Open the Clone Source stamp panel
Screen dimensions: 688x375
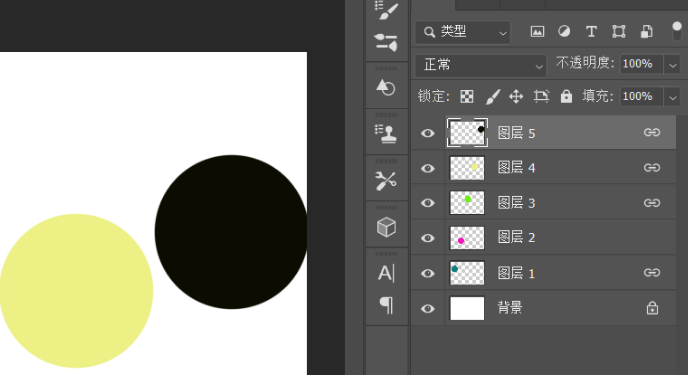386,134
